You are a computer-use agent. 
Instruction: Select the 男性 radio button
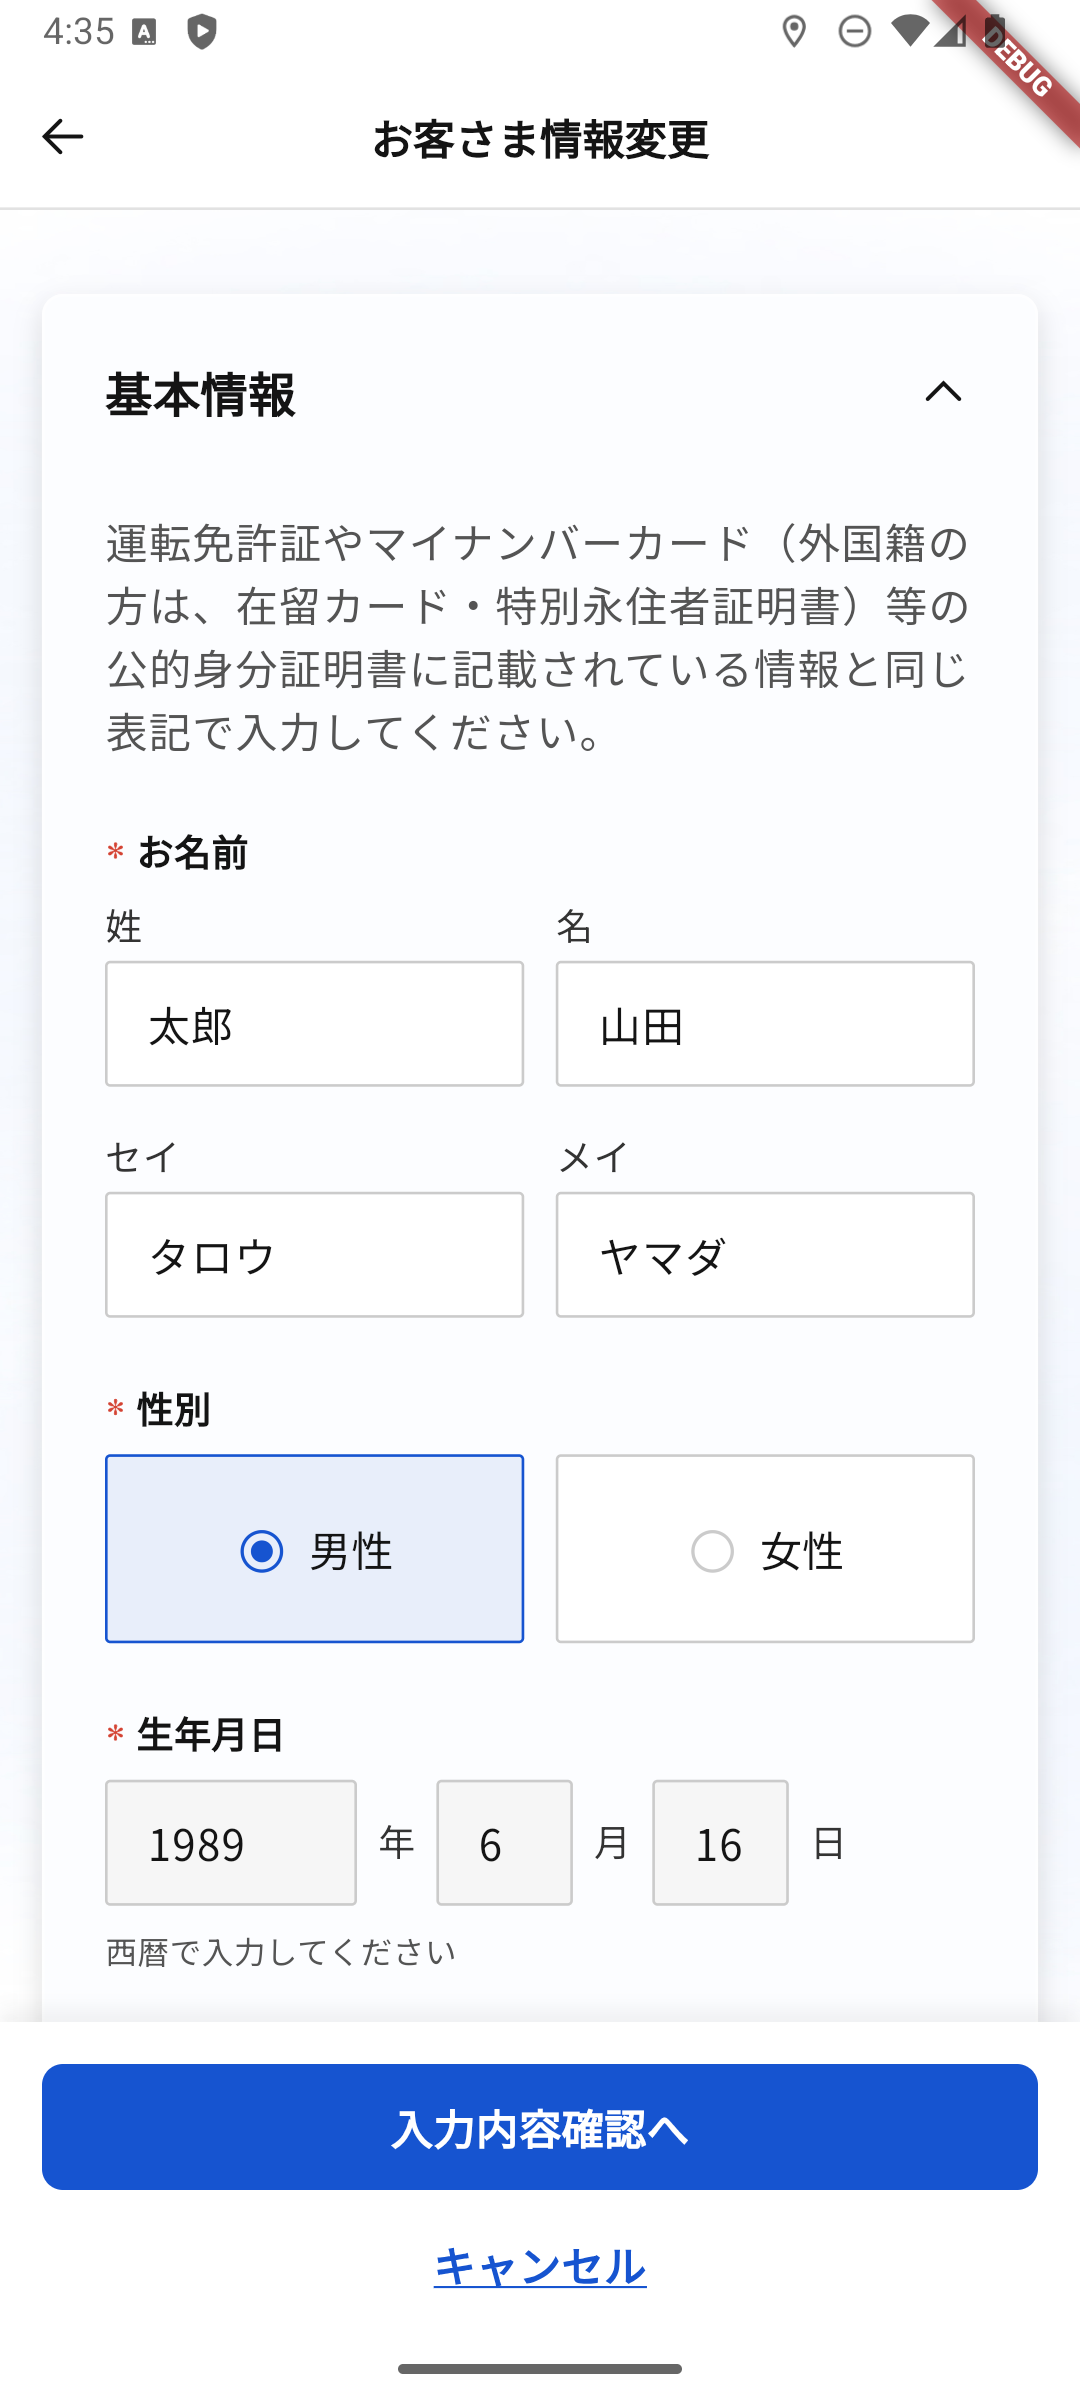(x=262, y=1551)
